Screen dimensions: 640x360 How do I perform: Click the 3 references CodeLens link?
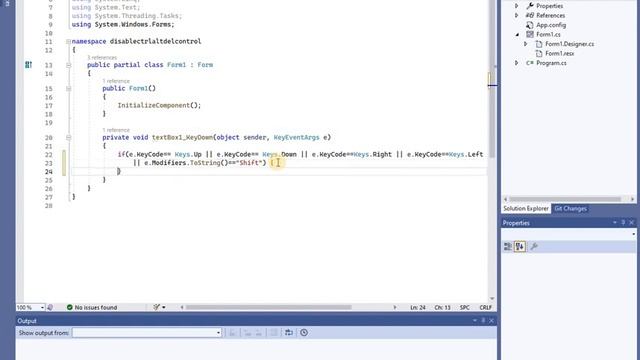point(102,58)
